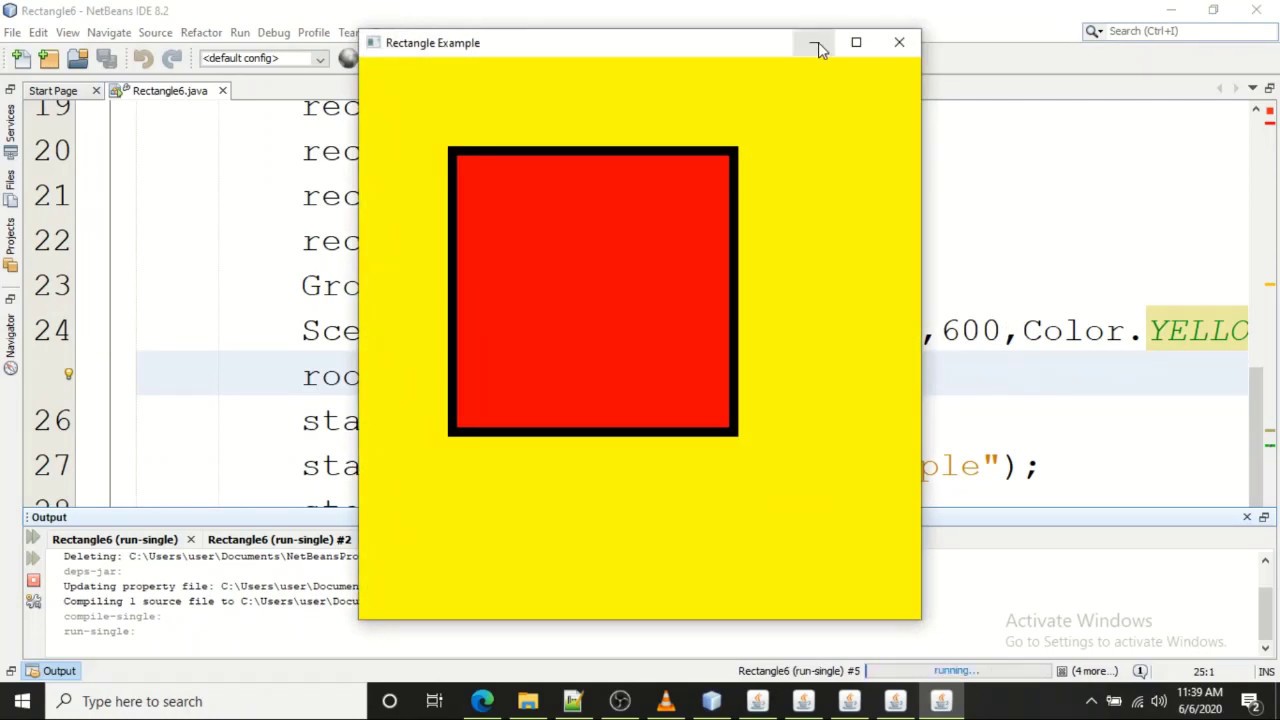Close the Rectangle6 (run-single) output tab
The image size is (1280, 720).
190,540
